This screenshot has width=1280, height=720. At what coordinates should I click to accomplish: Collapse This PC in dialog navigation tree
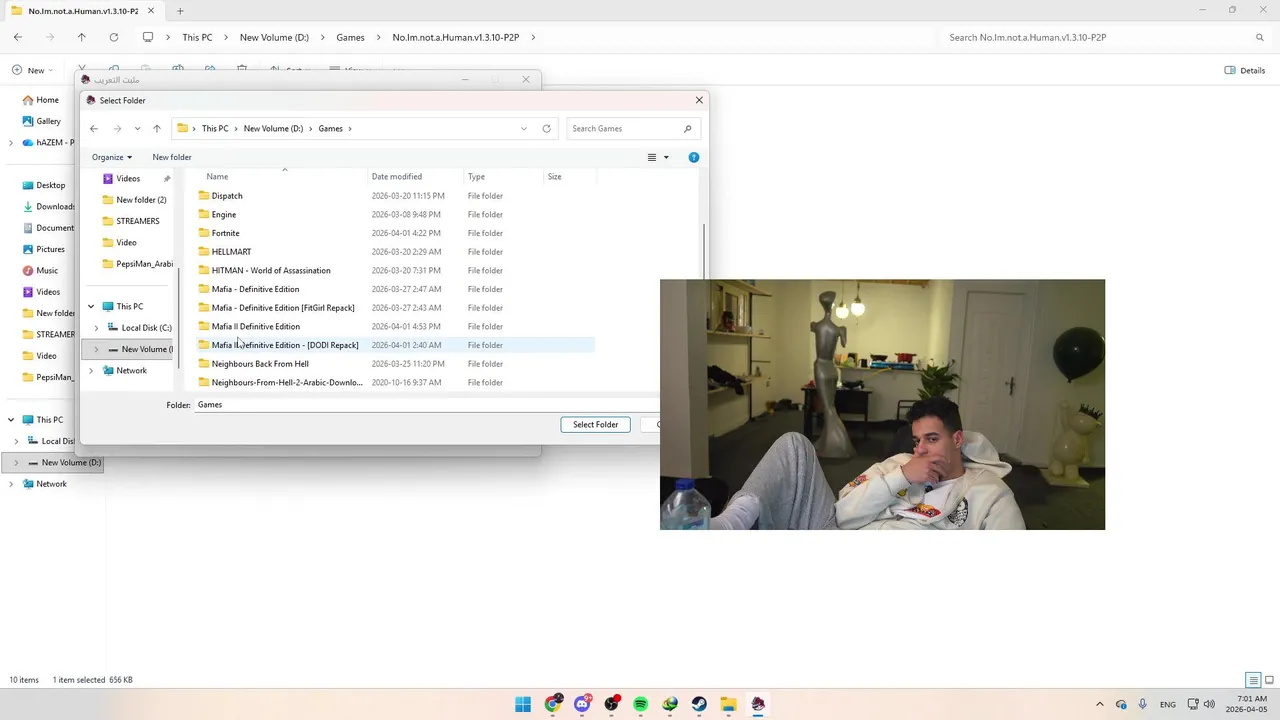point(91,307)
